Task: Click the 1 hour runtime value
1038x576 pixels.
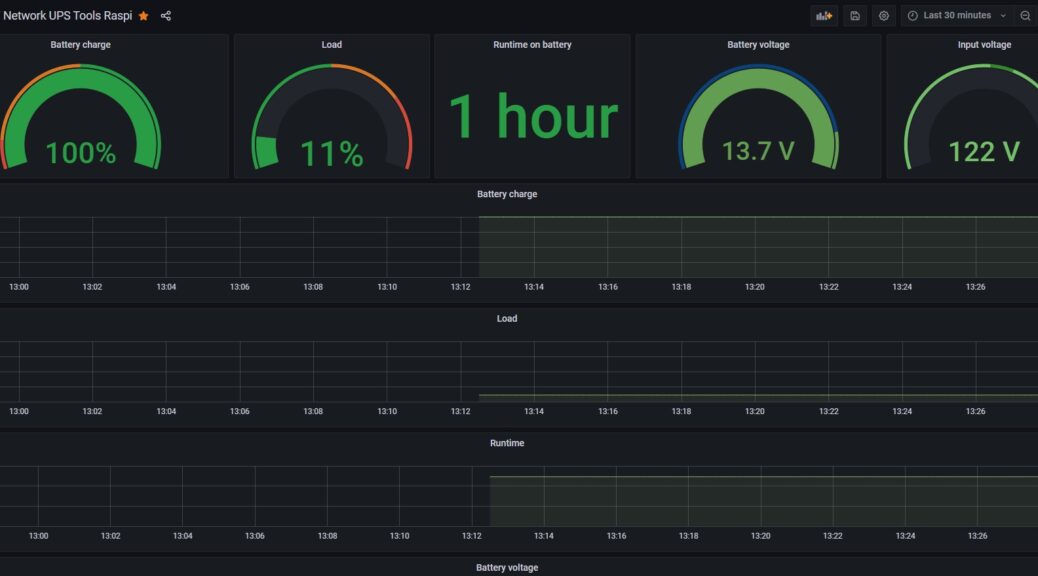Action: 533,117
